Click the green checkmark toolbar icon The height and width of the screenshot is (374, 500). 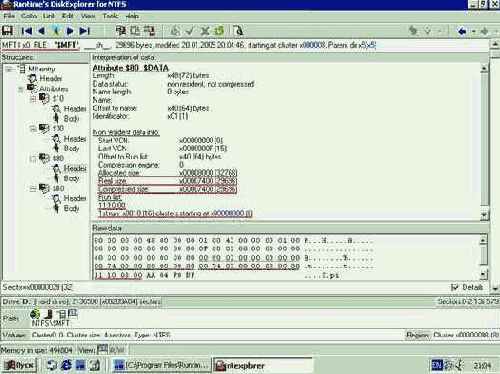click(x=190, y=31)
